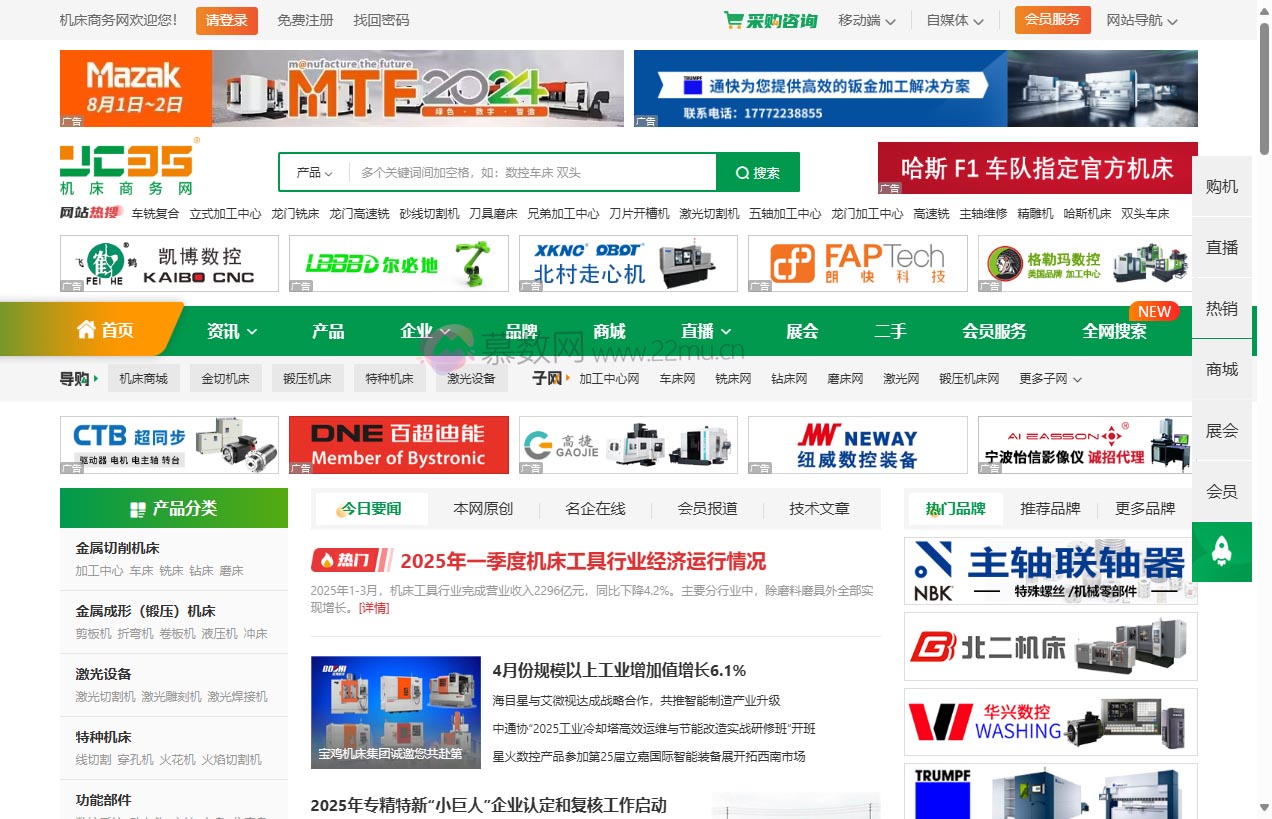The height and width of the screenshot is (819, 1272).
Task: Click the 采购咨询 shopping cart icon
Action: [x=736, y=19]
